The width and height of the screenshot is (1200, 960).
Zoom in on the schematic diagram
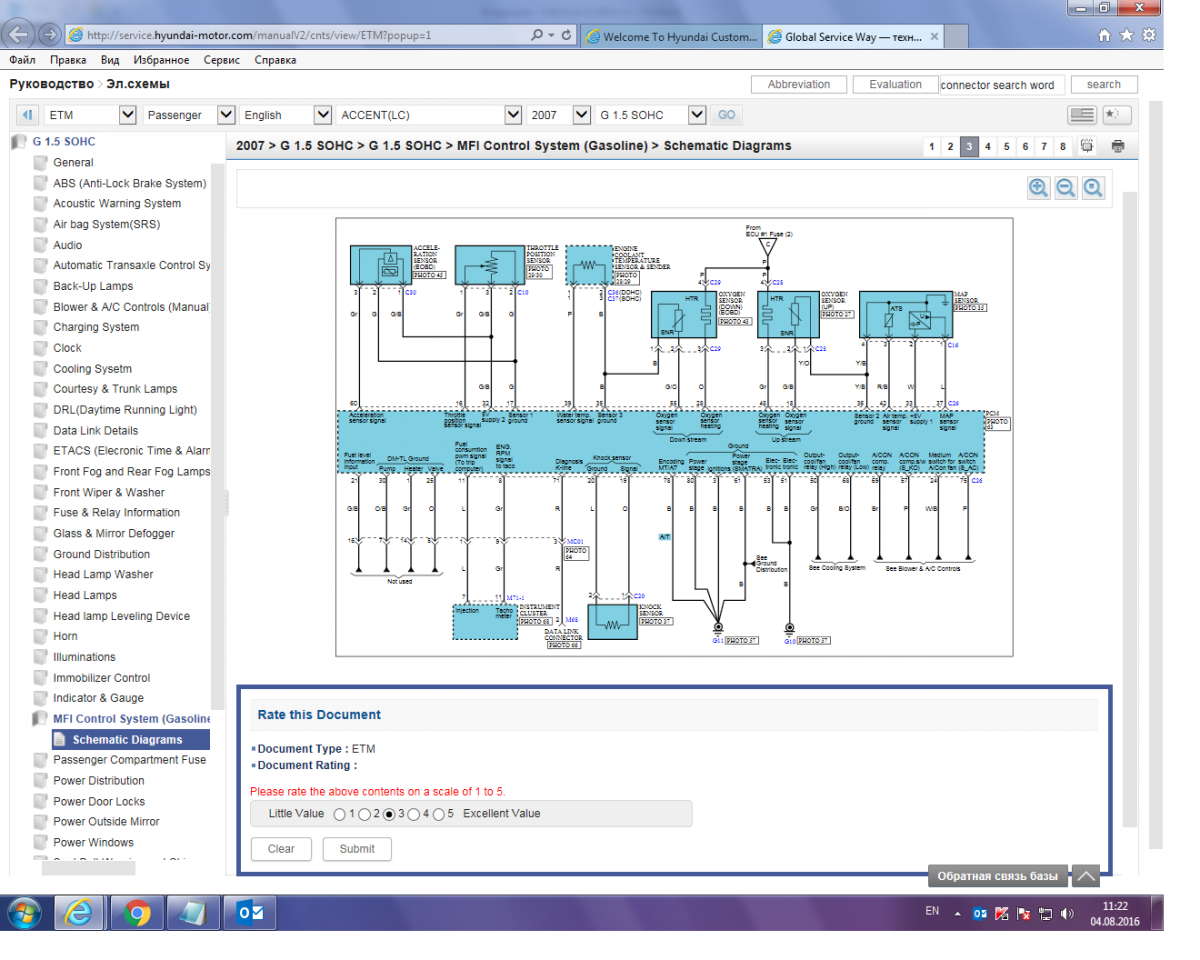point(1039,187)
